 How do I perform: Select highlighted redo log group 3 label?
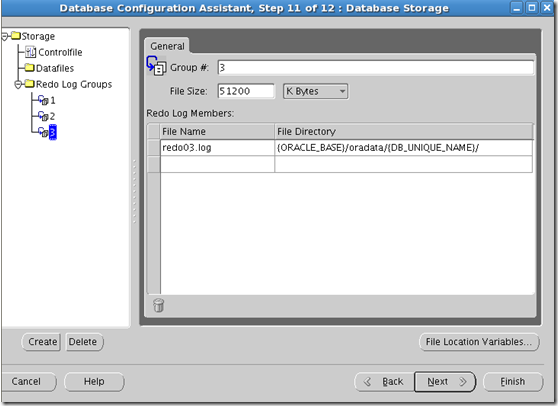[53, 132]
